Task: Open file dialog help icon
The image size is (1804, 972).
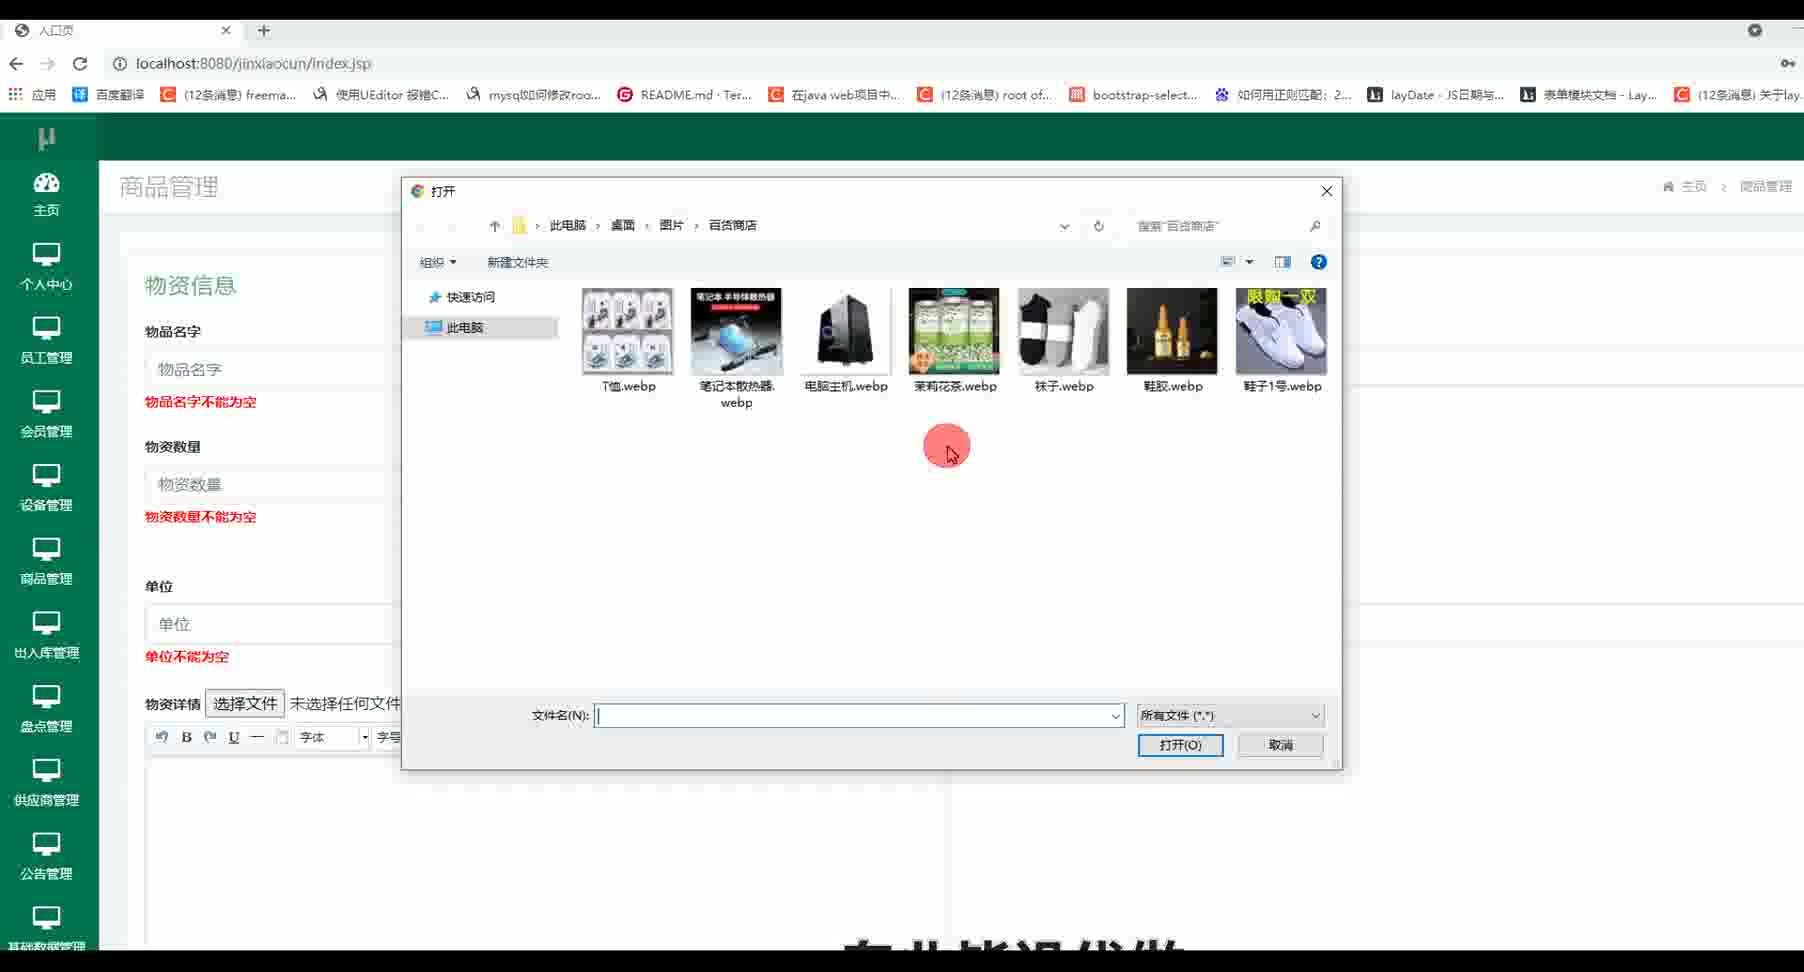Action: click(x=1319, y=262)
